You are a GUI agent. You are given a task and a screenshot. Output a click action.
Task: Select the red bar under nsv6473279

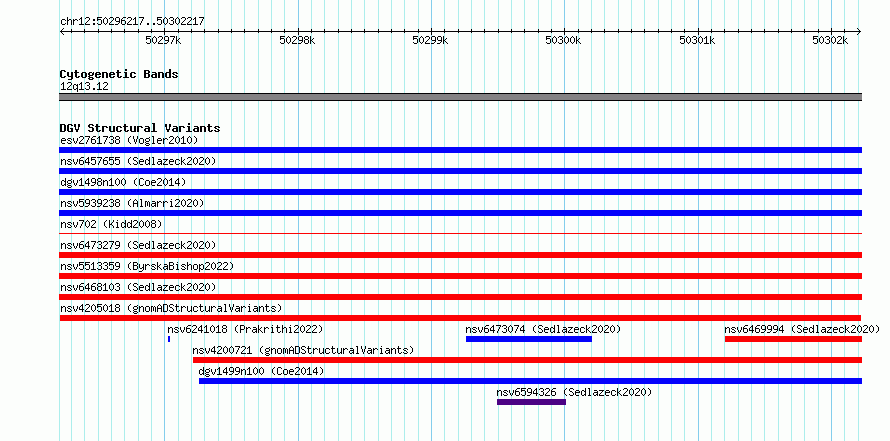460,255
